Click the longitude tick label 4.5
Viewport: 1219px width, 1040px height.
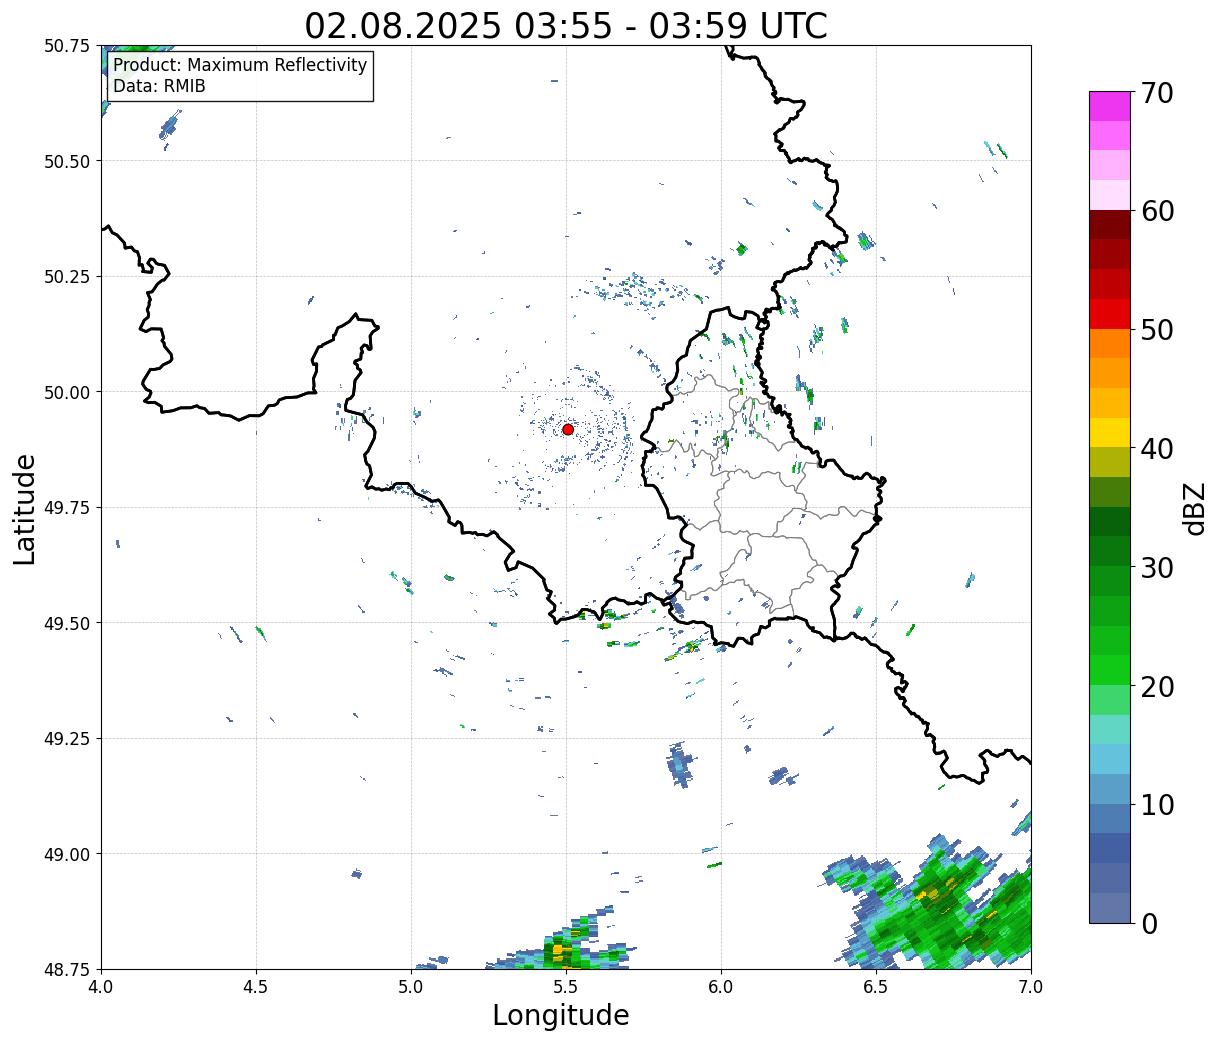pyautogui.click(x=256, y=987)
